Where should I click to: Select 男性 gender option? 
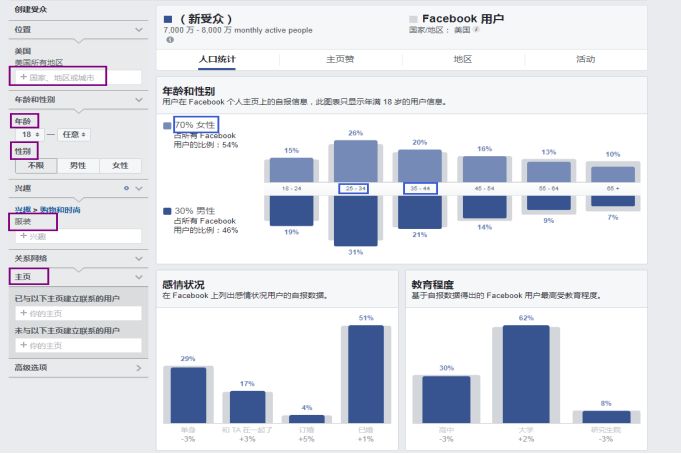coord(78,166)
